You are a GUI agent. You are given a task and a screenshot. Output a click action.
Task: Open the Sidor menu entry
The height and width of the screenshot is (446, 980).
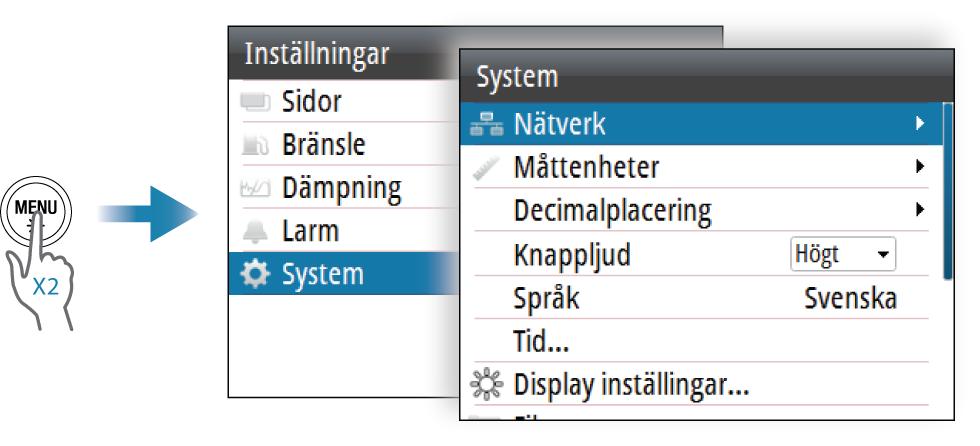click(x=342, y=101)
